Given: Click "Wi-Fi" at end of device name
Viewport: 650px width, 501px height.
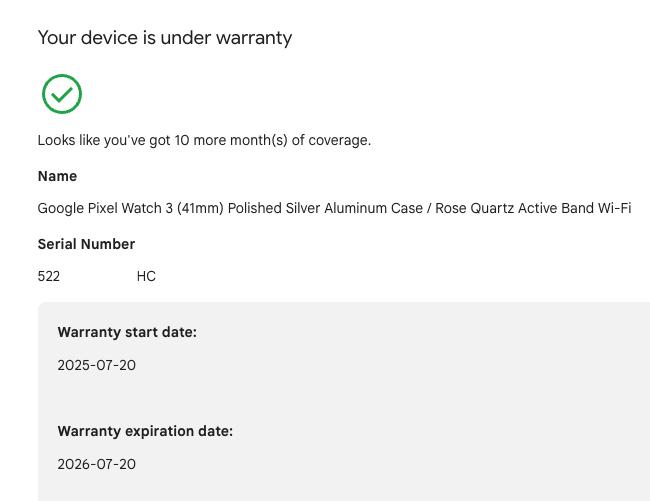Looking at the screenshot, I should (x=614, y=208).
